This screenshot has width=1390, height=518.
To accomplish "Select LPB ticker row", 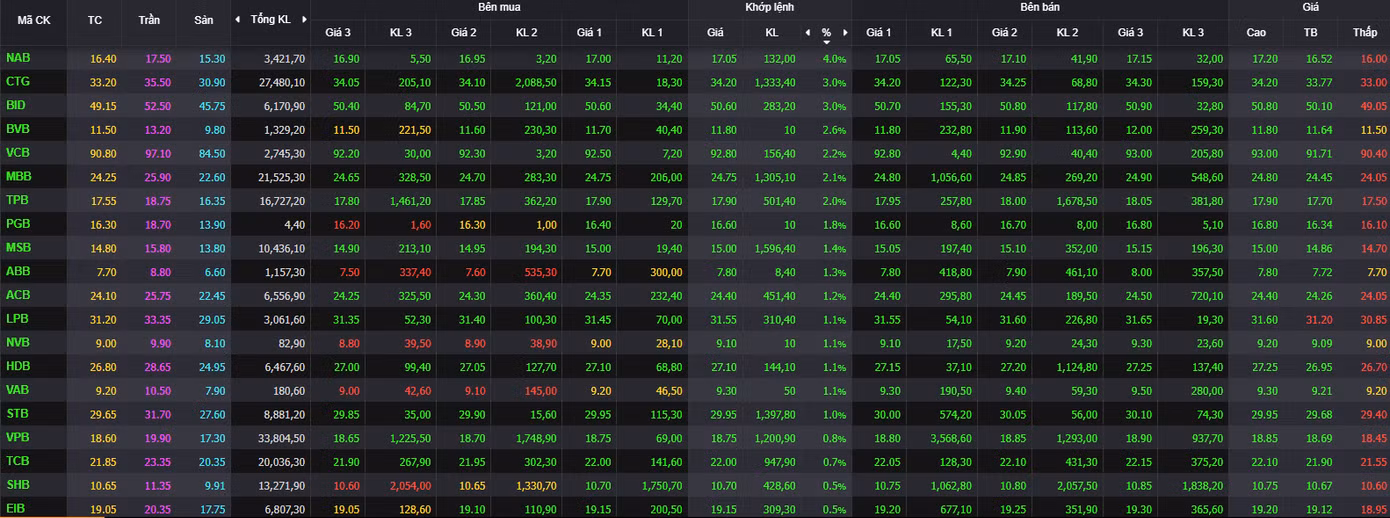I will [695, 319].
